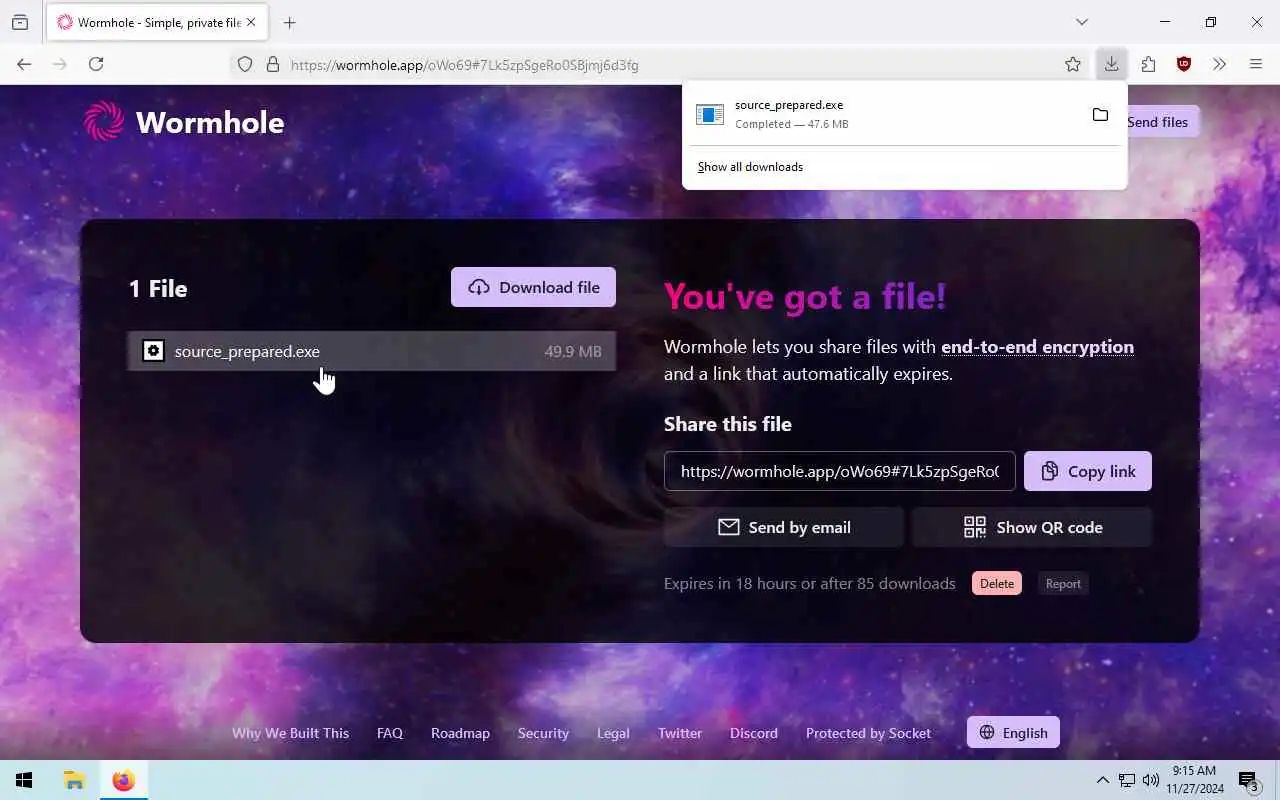
Task: Open the Extensions puzzle icon
Action: 1148,64
